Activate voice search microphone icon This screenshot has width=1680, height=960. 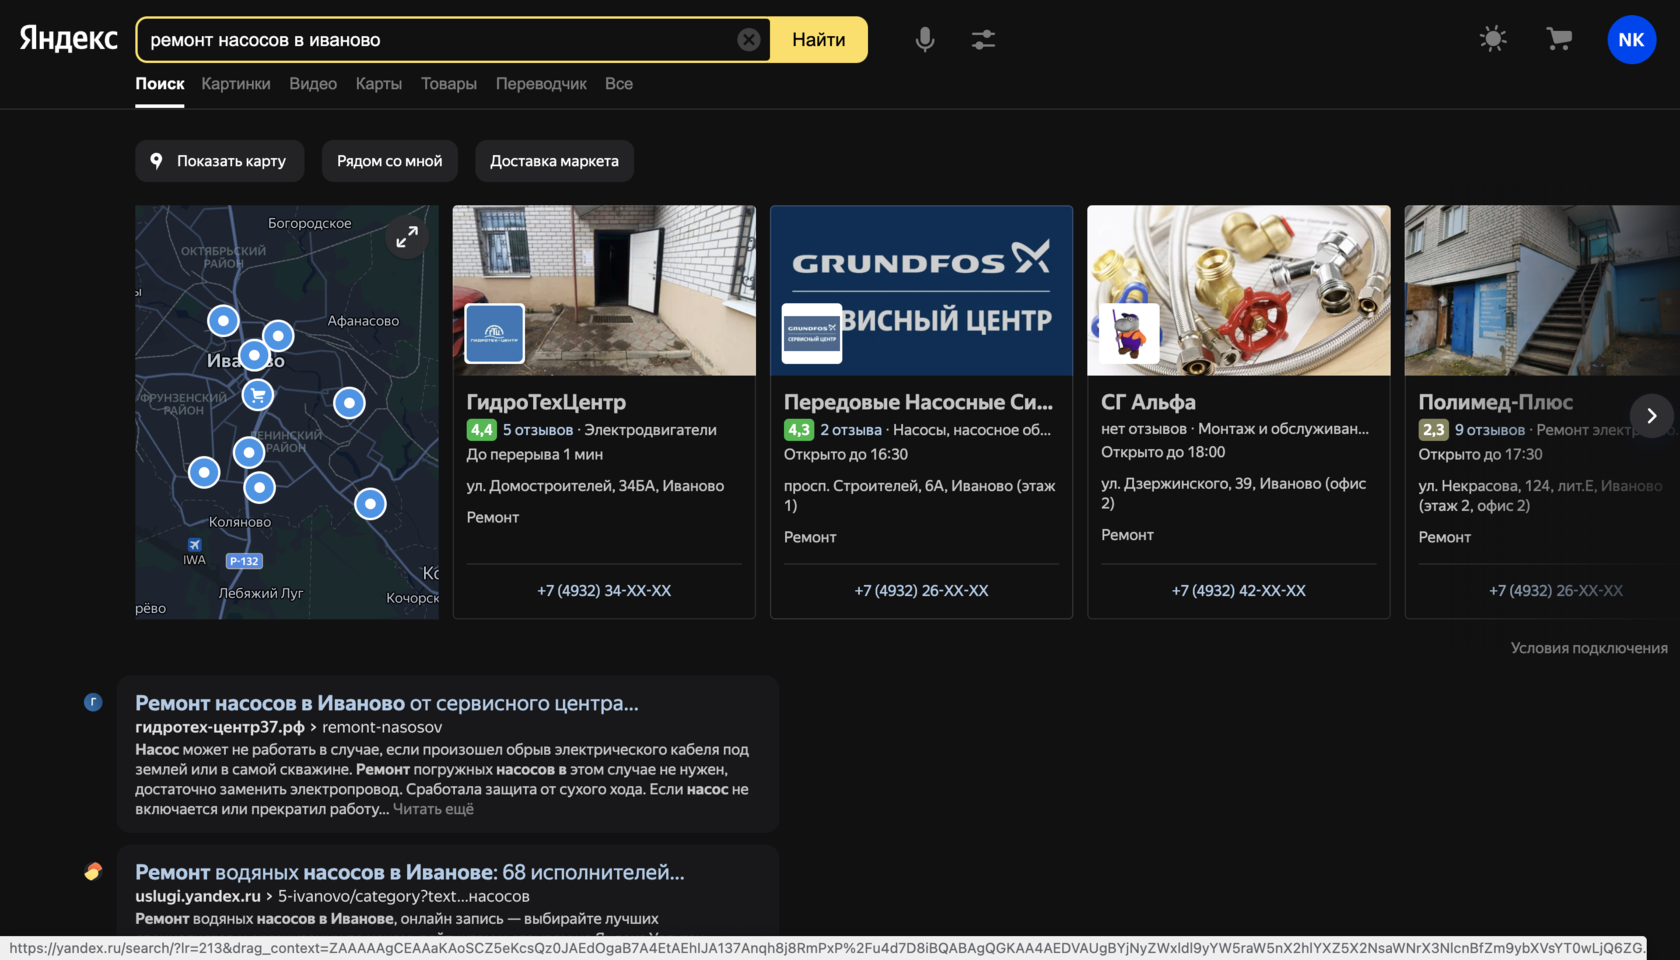click(x=925, y=39)
